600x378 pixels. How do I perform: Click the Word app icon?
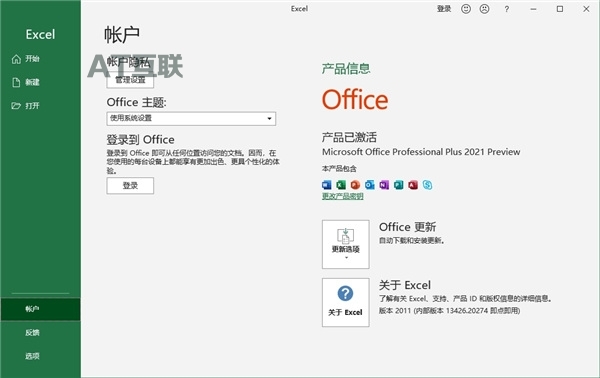point(326,185)
